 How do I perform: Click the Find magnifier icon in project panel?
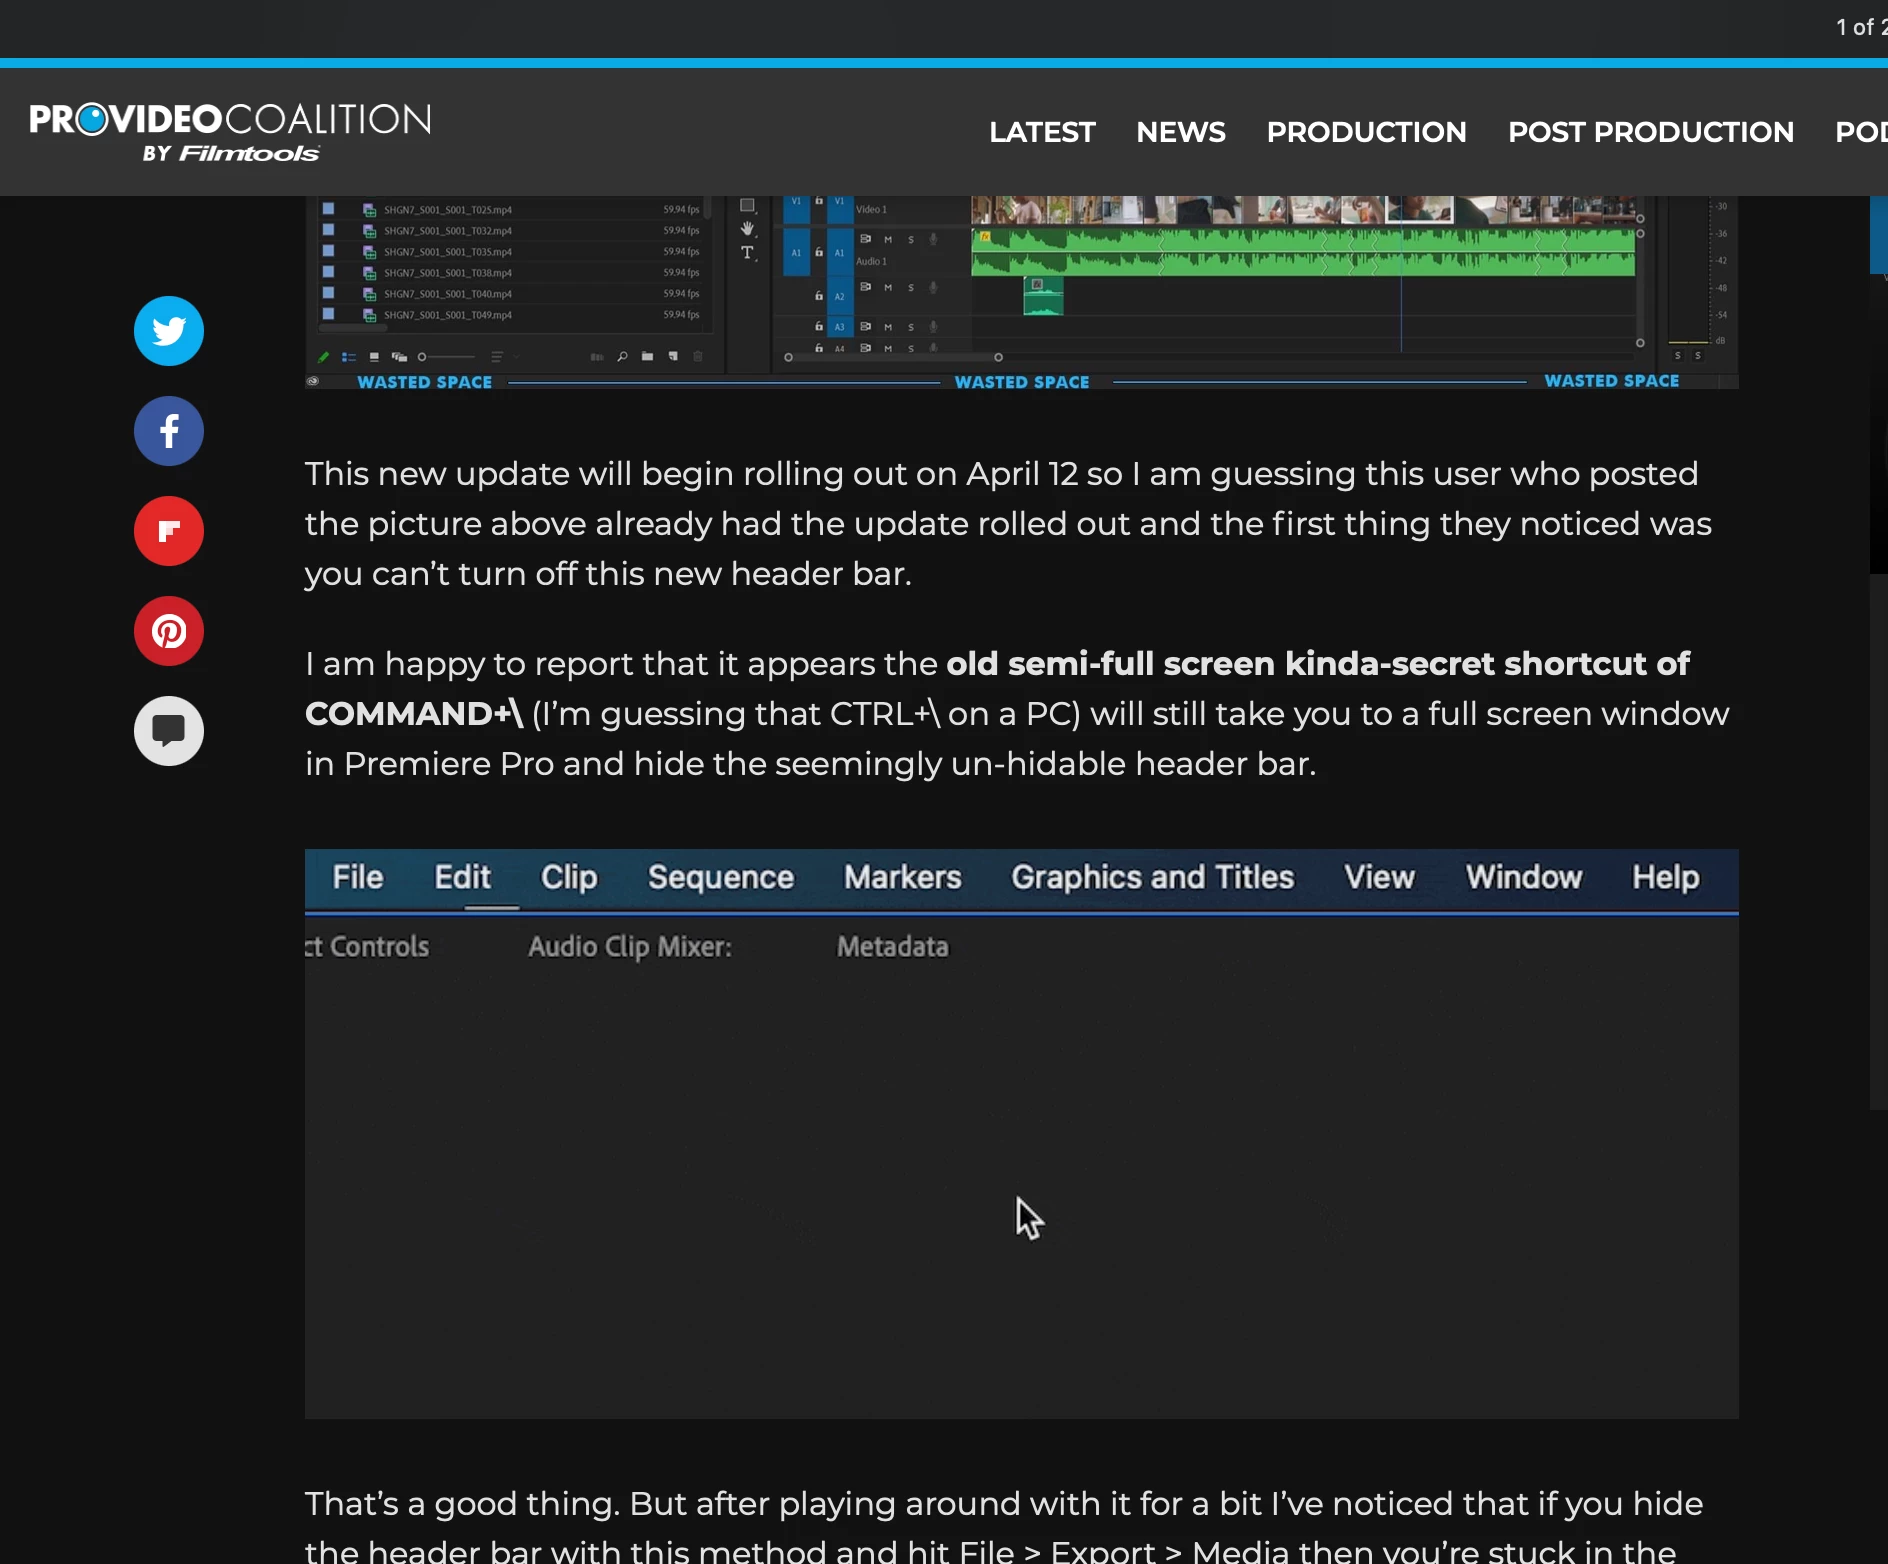point(622,357)
